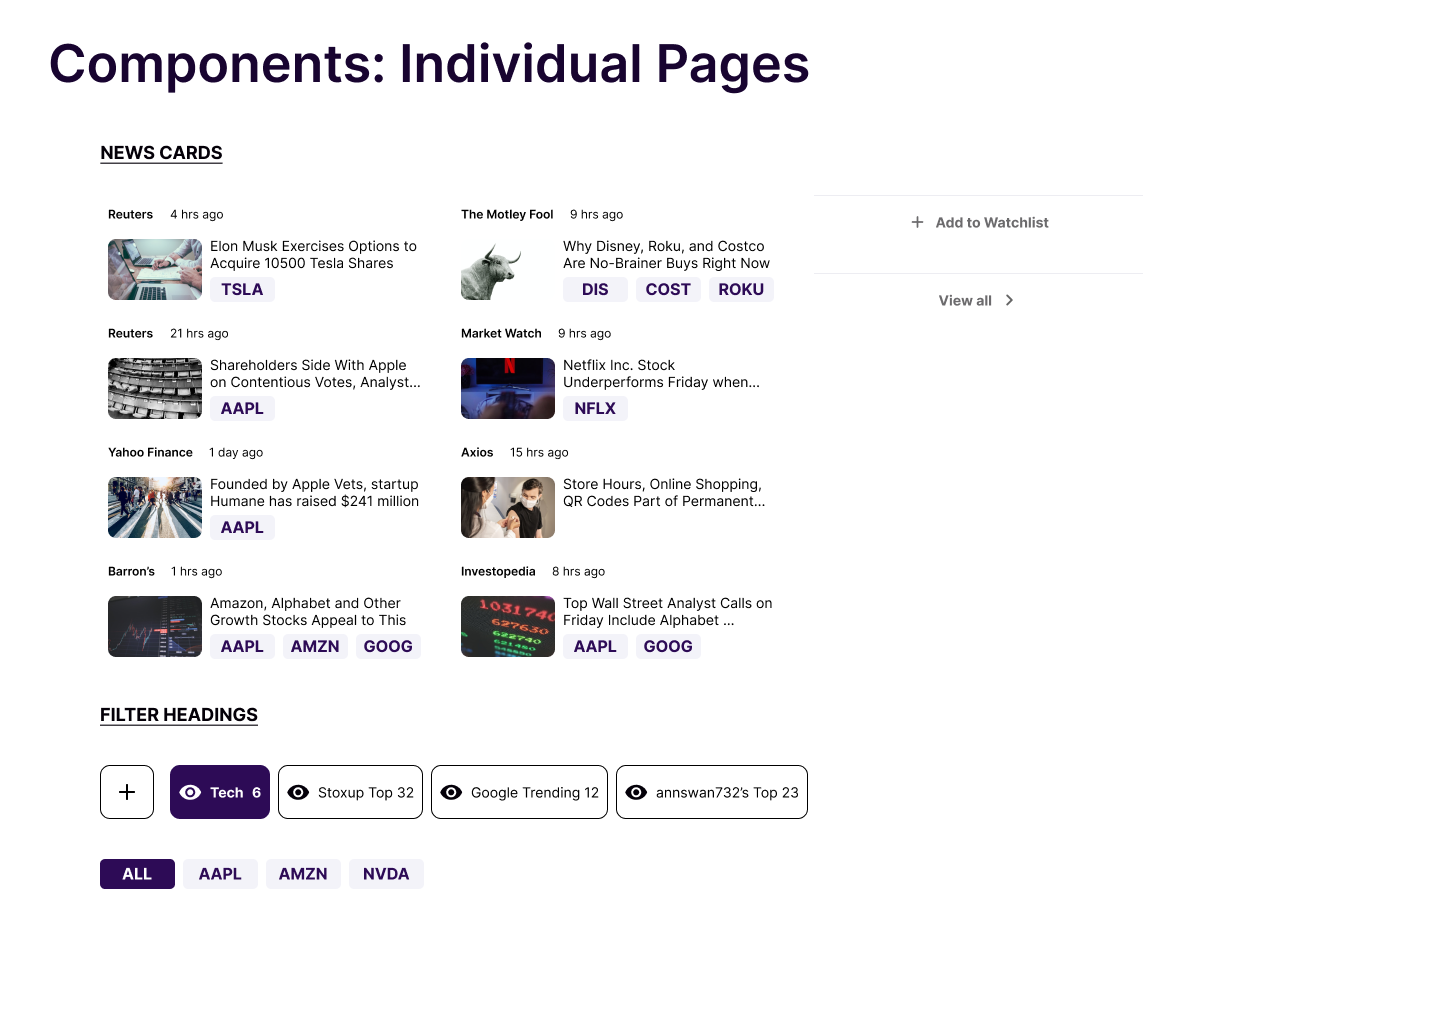Image resolution: width=1440 pixels, height=1024 pixels.
Task: Click the Add to Watchlist plus icon
Action: click(917, 222)
